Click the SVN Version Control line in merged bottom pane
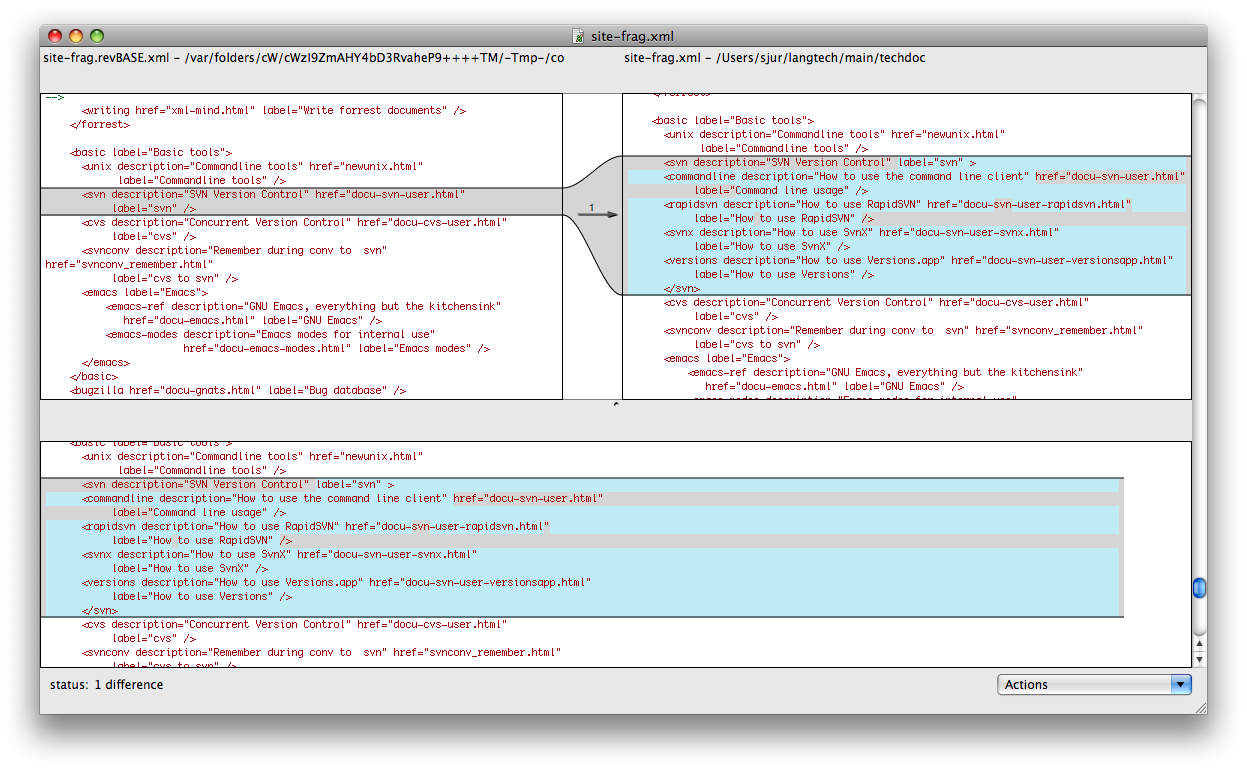Image resolution: width=1247 pixels, height=769 pixels. tap(238, 484)
